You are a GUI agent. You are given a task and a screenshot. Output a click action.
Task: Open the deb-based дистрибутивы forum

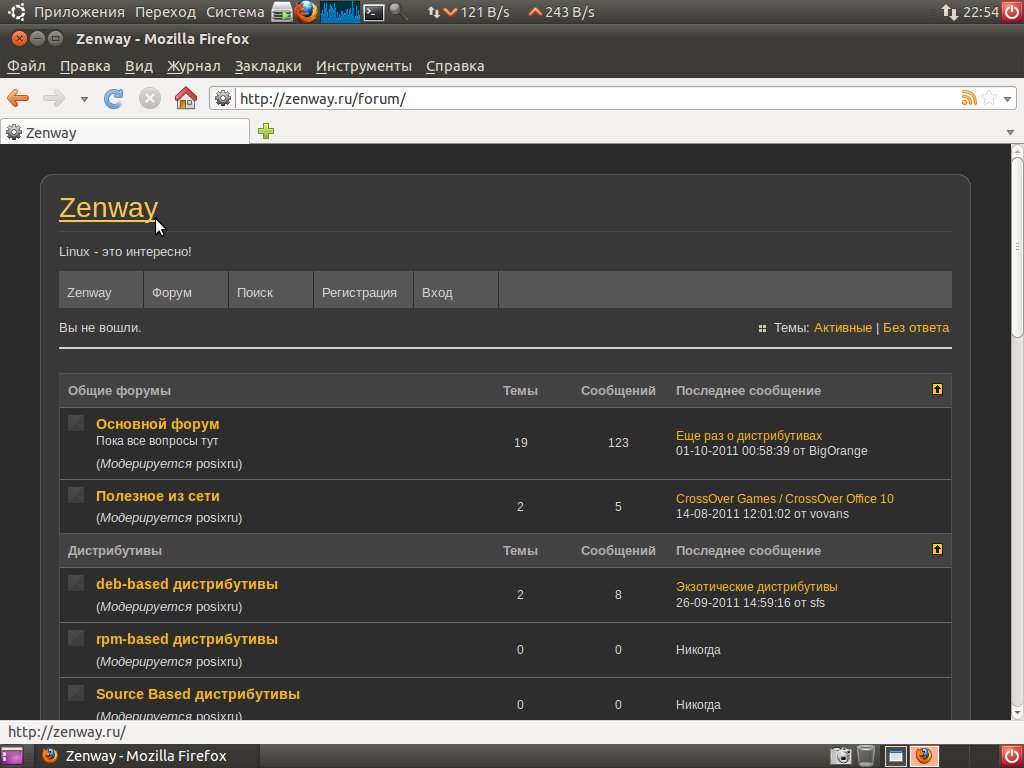pyautogui.click(x=187, y=584)
